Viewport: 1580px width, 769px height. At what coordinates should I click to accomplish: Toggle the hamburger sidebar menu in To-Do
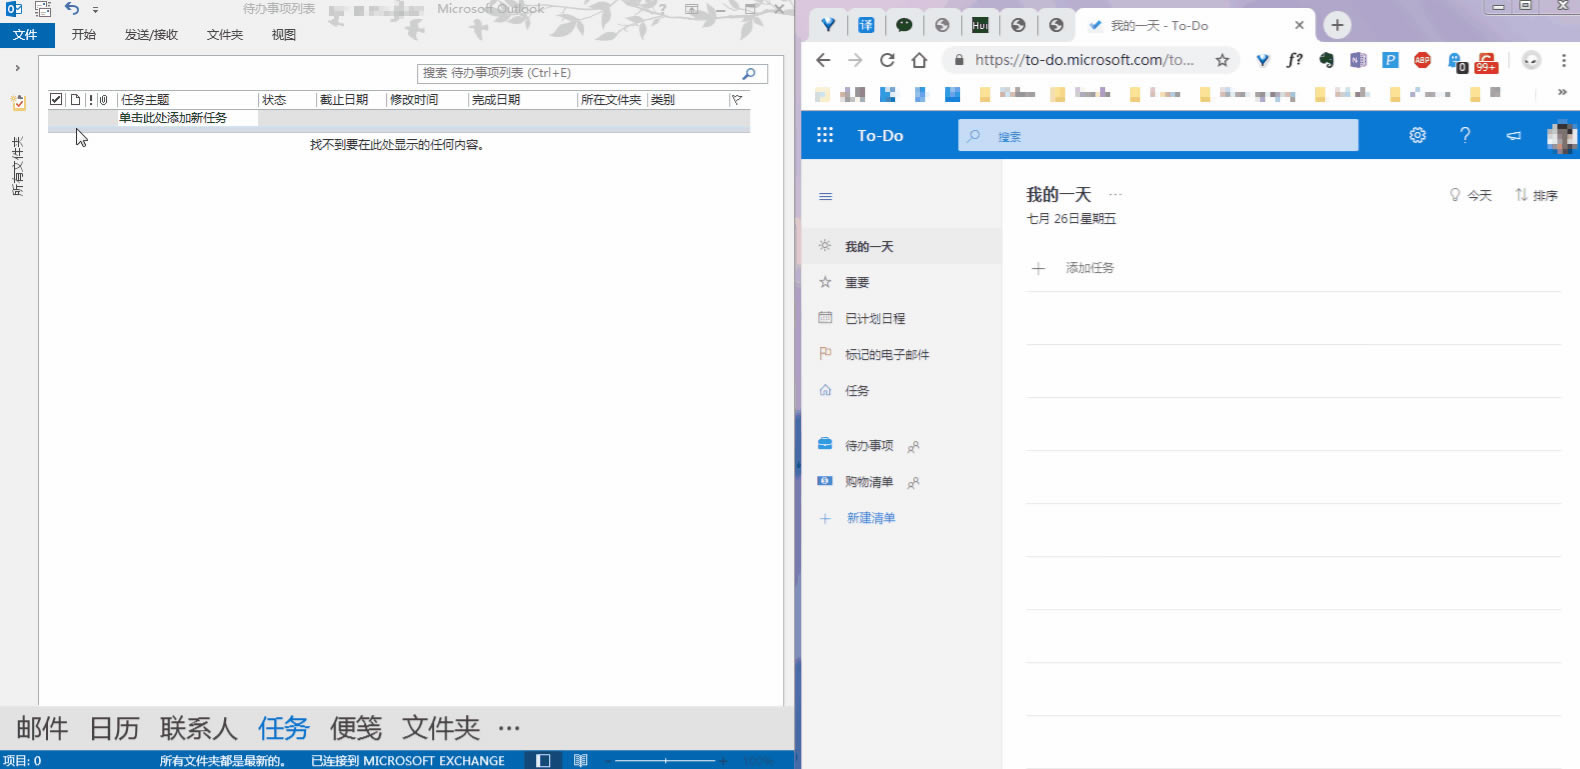tap(826, 196)
